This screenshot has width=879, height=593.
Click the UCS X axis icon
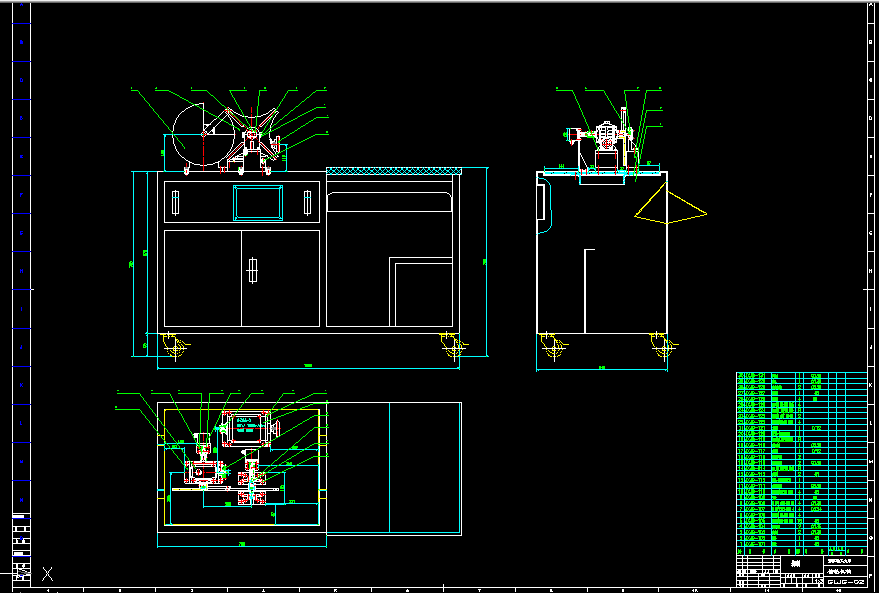[48, 573]
